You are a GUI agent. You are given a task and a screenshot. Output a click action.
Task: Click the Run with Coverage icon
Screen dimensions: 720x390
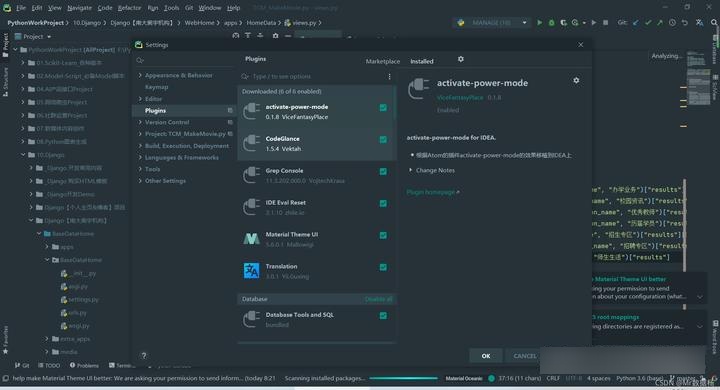click(x=563, y=23)
